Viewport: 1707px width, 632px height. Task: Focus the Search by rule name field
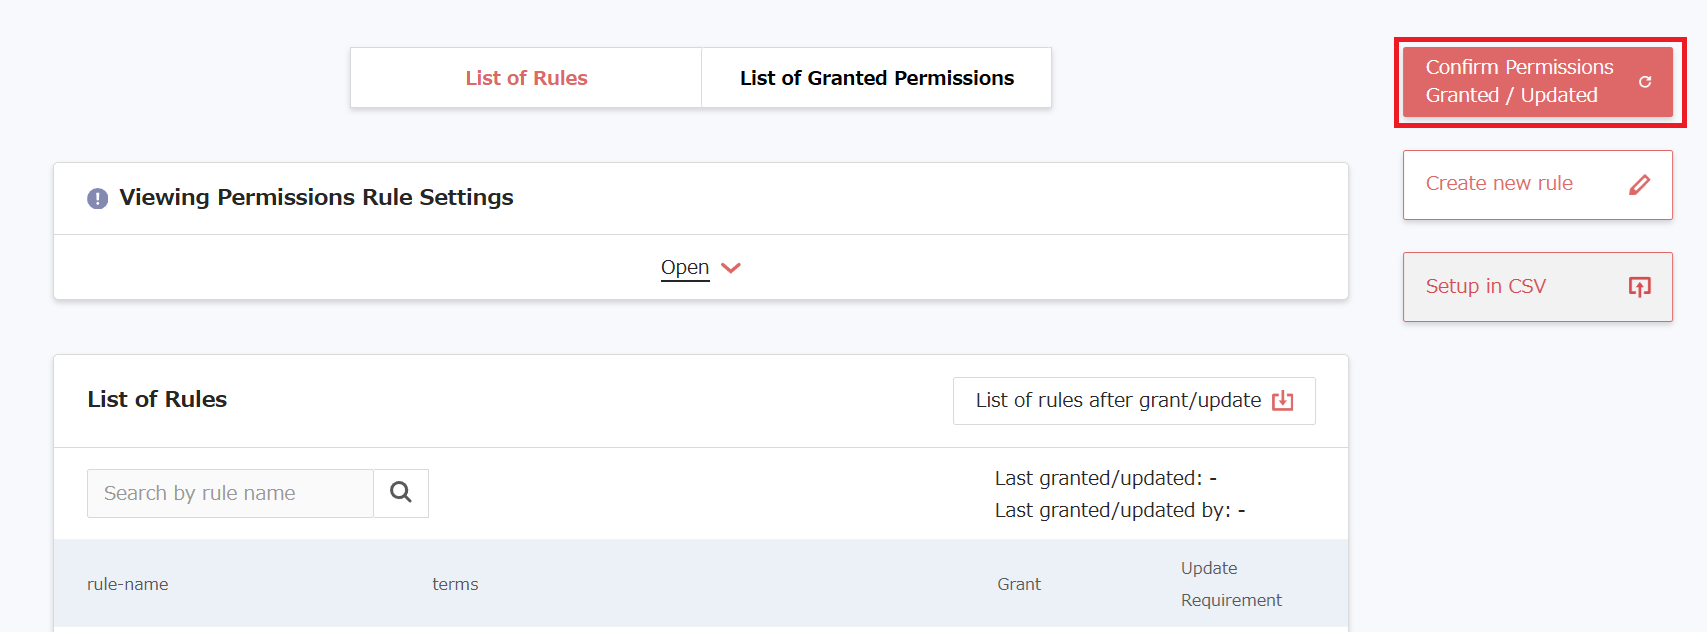coord(230,494)
